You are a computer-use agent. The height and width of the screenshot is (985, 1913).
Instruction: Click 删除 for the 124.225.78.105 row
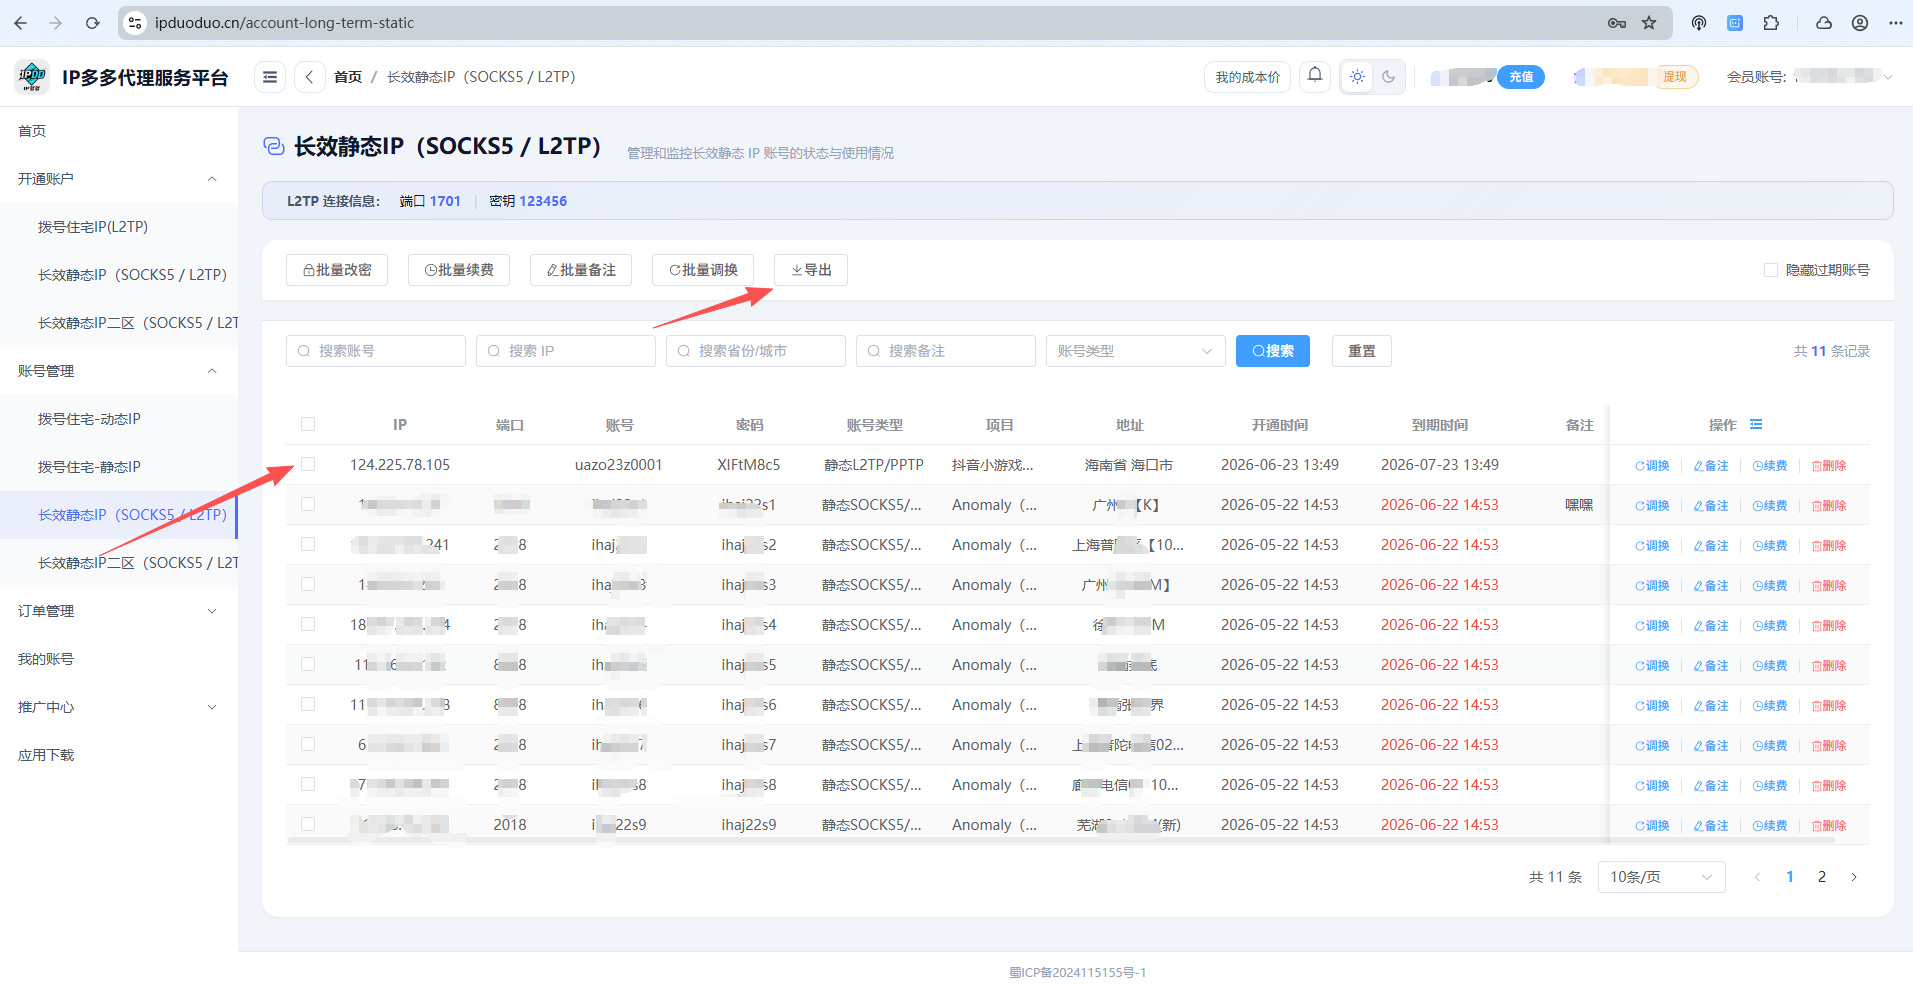coord(1829,466)
